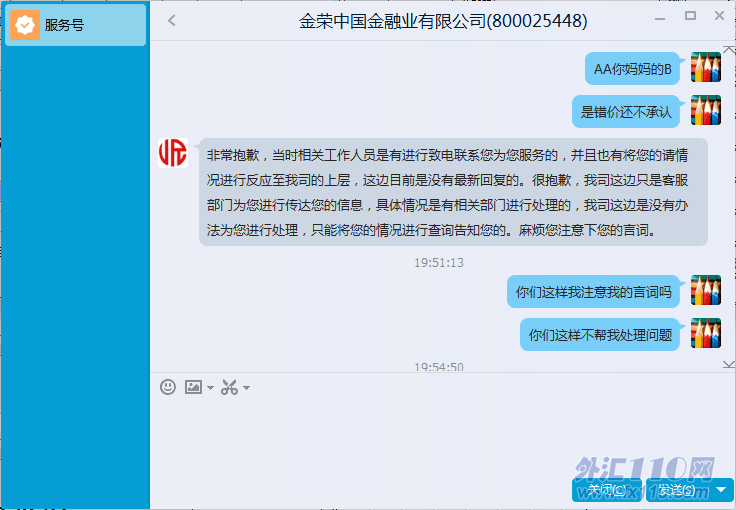Click the 你们这样我注意我的言词吗 message bubble
736x510 pixels.
click(593, 292)
